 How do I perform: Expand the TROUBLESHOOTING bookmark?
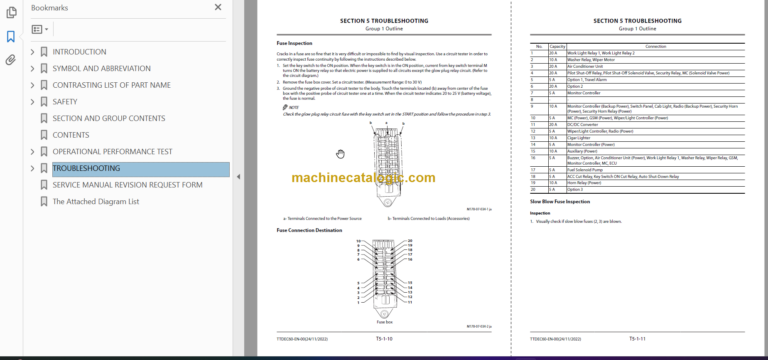(32, 168)
